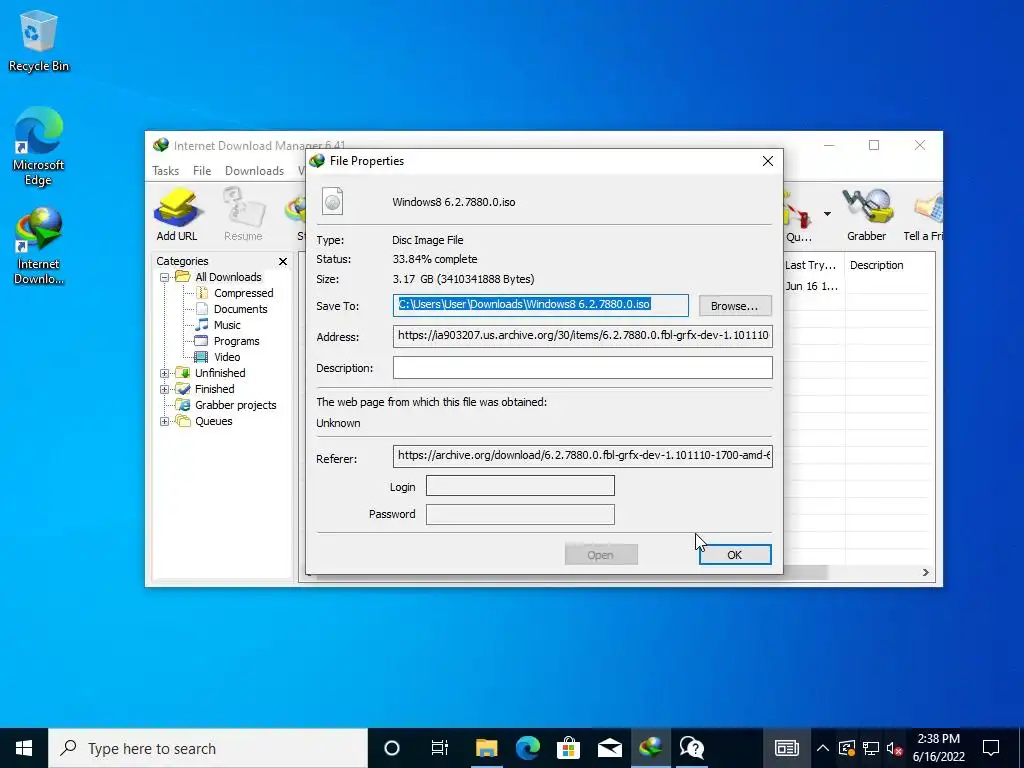Click the Password field

pyautogui.click(x=520, y=514)
